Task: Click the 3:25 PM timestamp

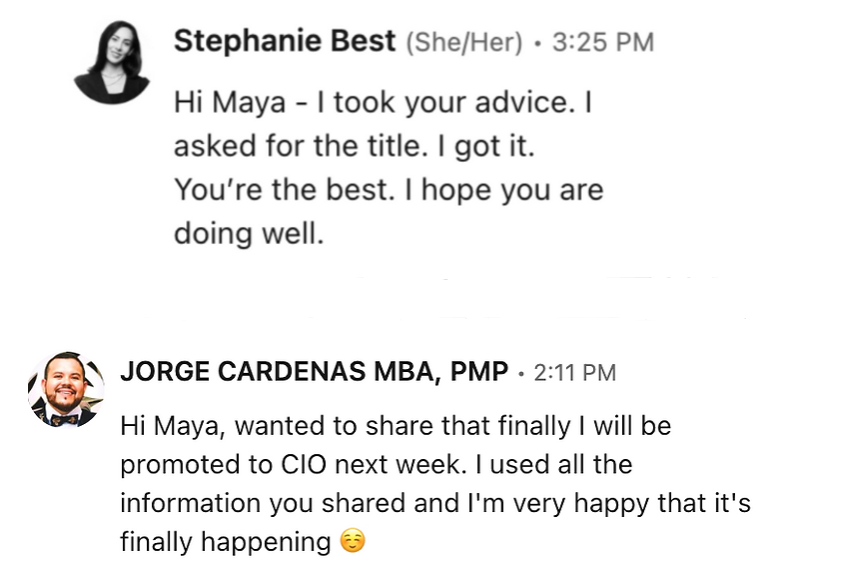Action: pos(602,43)
